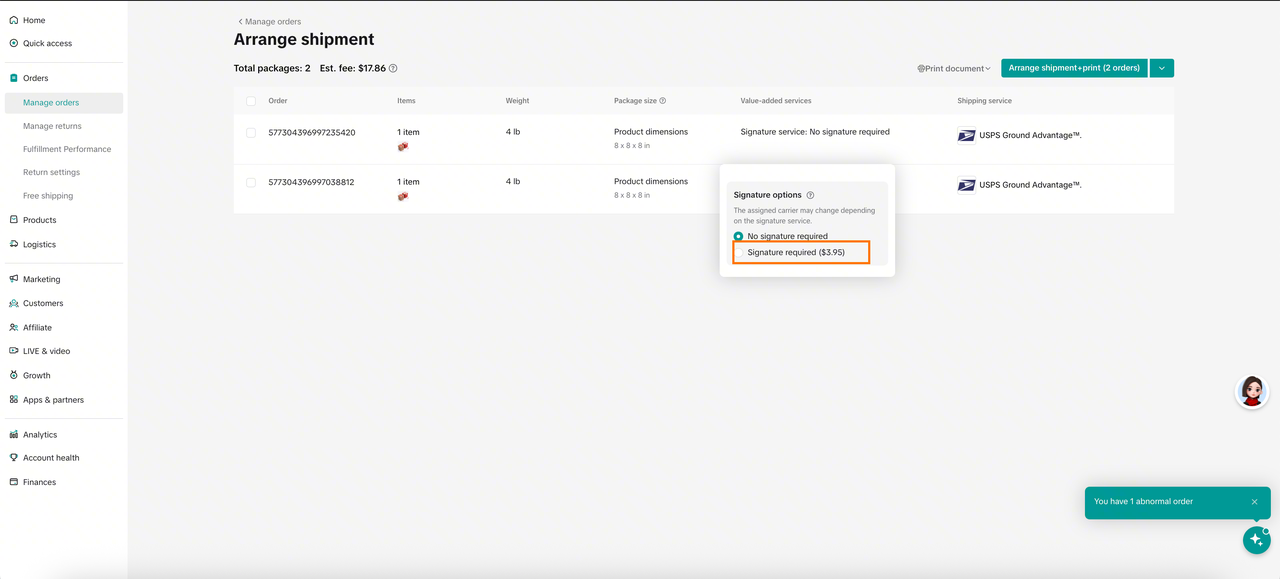Click the AI assistant sparkle button
Image resolution: width=1280 pixels, height=579 pixels.
coord(1256,540)
